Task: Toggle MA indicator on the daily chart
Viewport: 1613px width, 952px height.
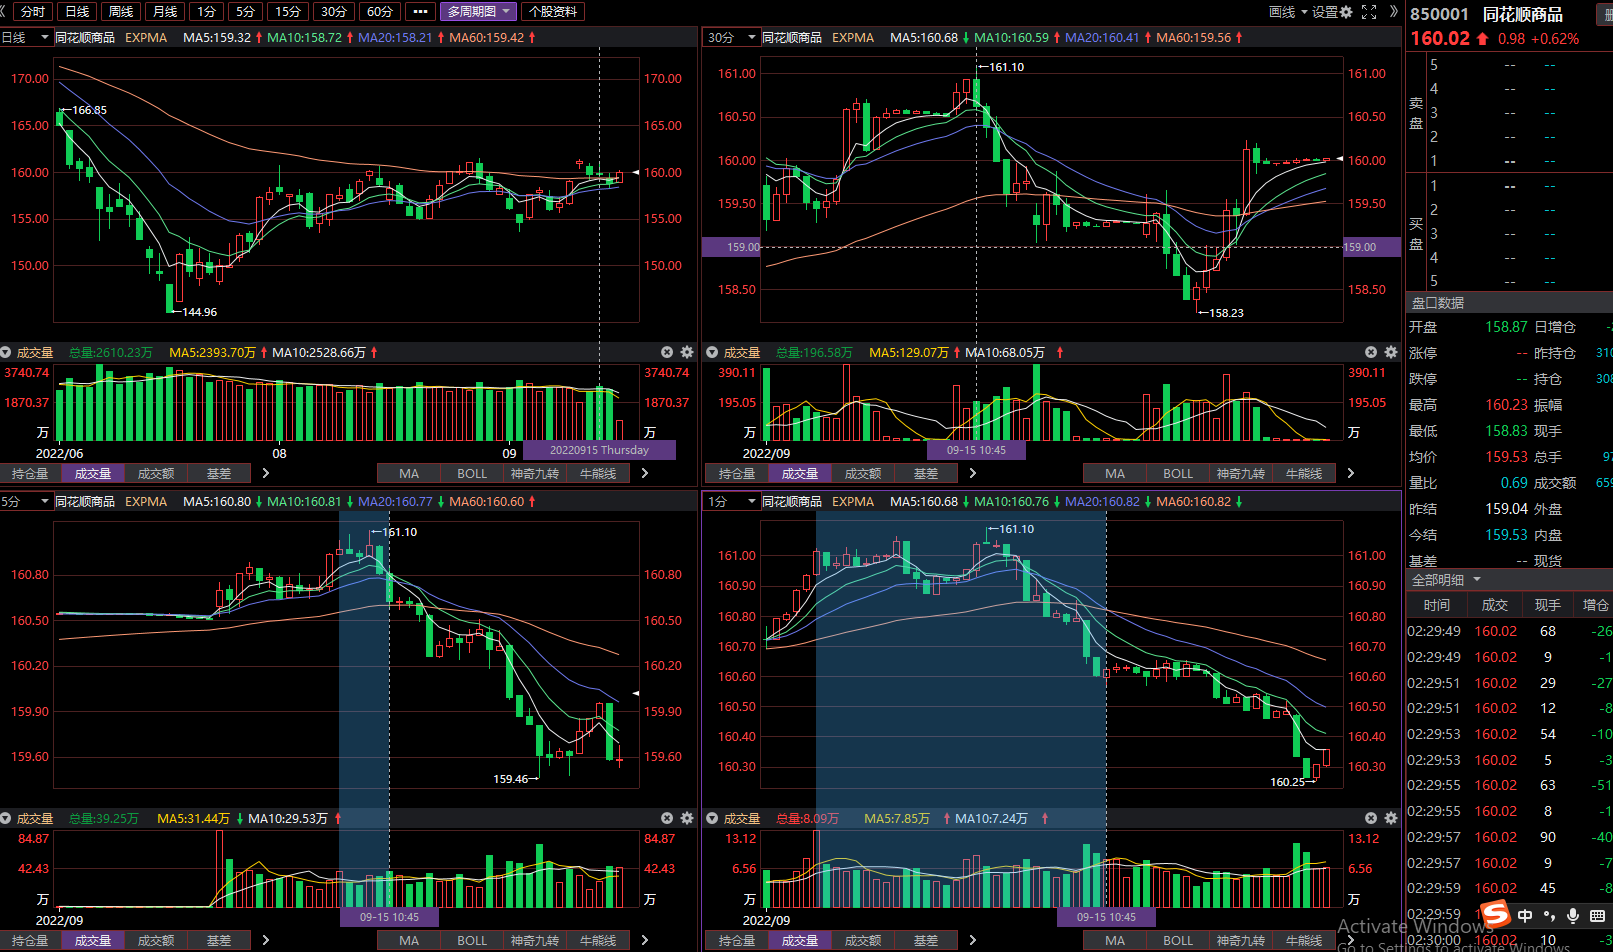Action: click(x=408, y=473)
